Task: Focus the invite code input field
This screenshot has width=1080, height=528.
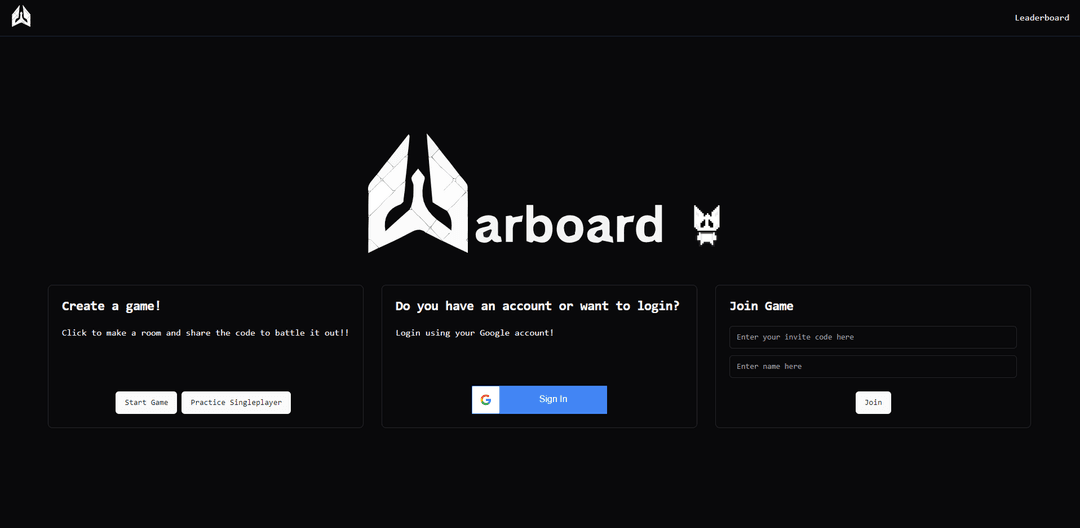Action: [x=872, y=337]
